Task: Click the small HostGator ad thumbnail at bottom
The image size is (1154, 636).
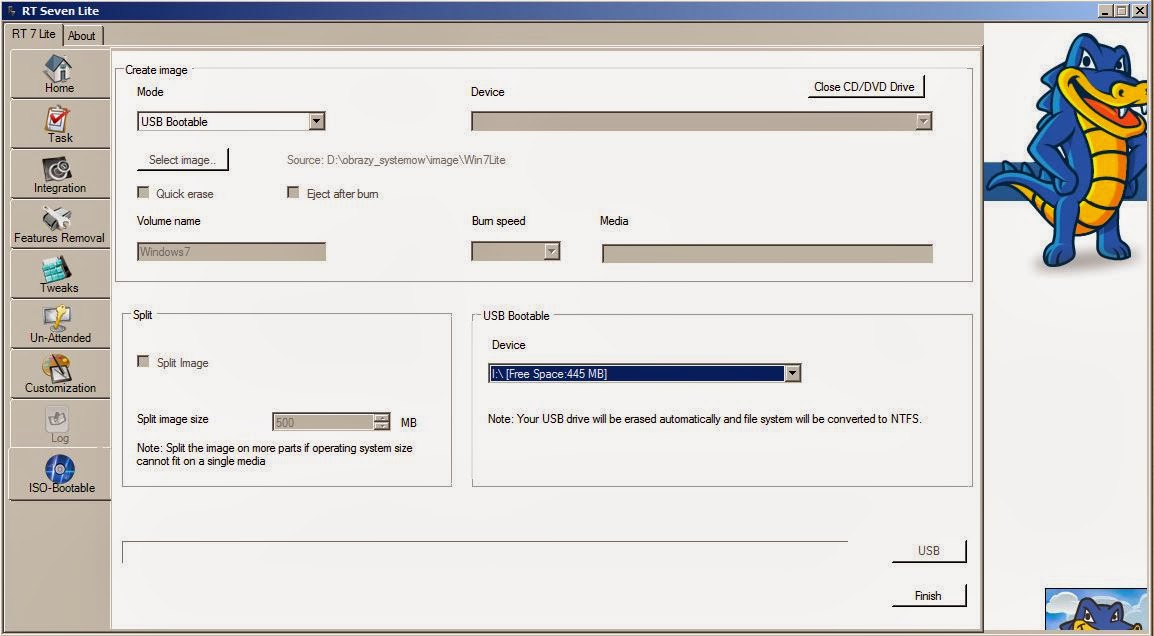Action: coord(1096,610)
